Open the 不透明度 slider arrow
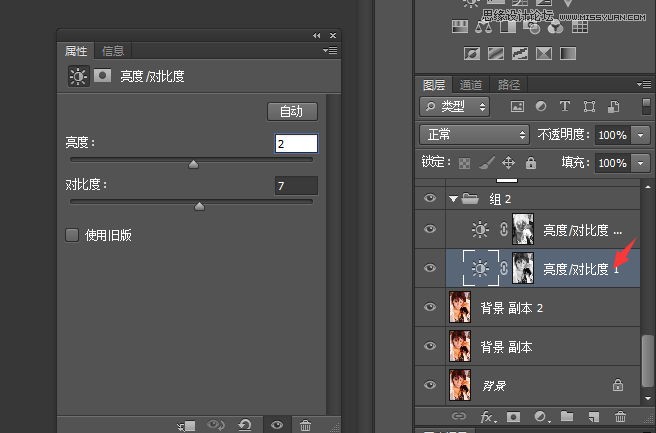The width and height of the screenshot is (656, 433). 641,135
